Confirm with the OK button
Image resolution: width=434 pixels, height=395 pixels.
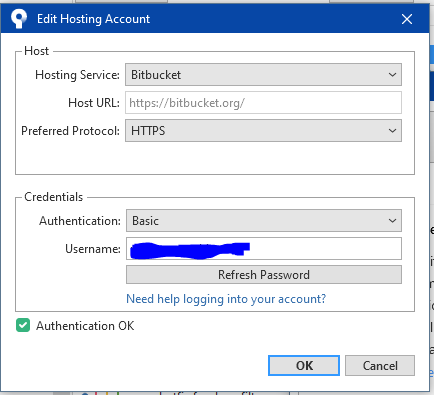tap(304, 366)
